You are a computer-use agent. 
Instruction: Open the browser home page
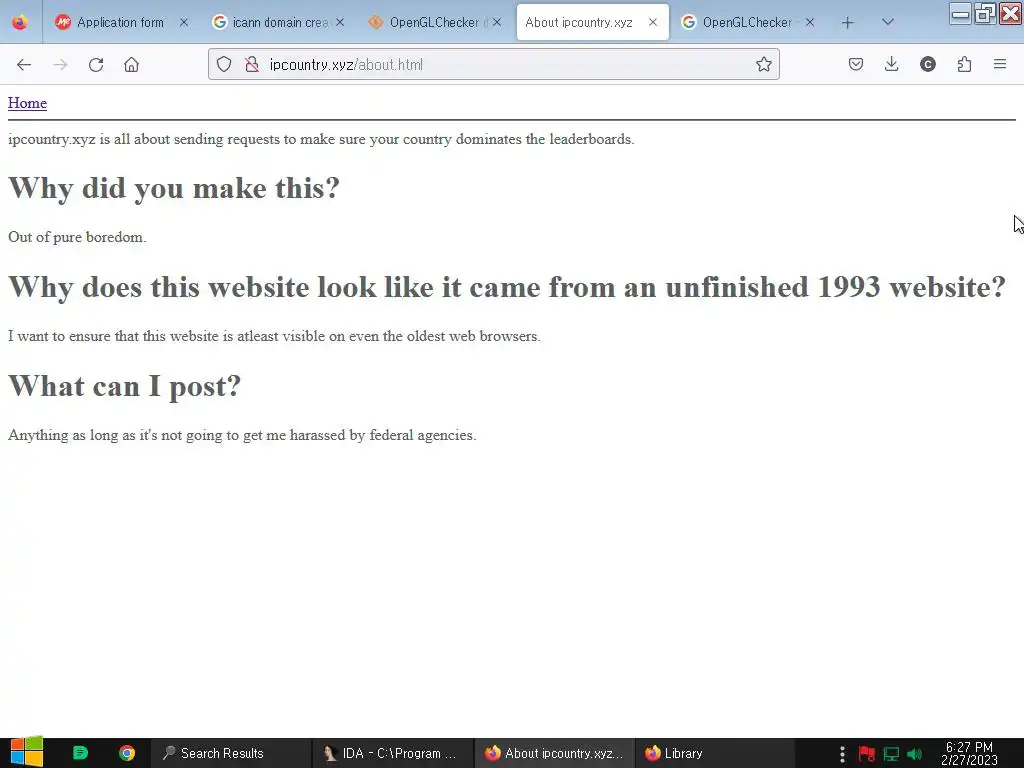(131, 65)
